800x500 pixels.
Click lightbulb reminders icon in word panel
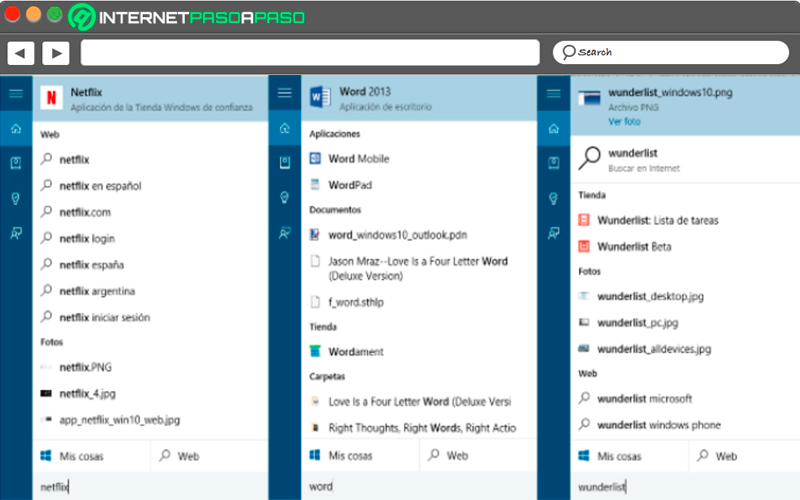(285, 197)
